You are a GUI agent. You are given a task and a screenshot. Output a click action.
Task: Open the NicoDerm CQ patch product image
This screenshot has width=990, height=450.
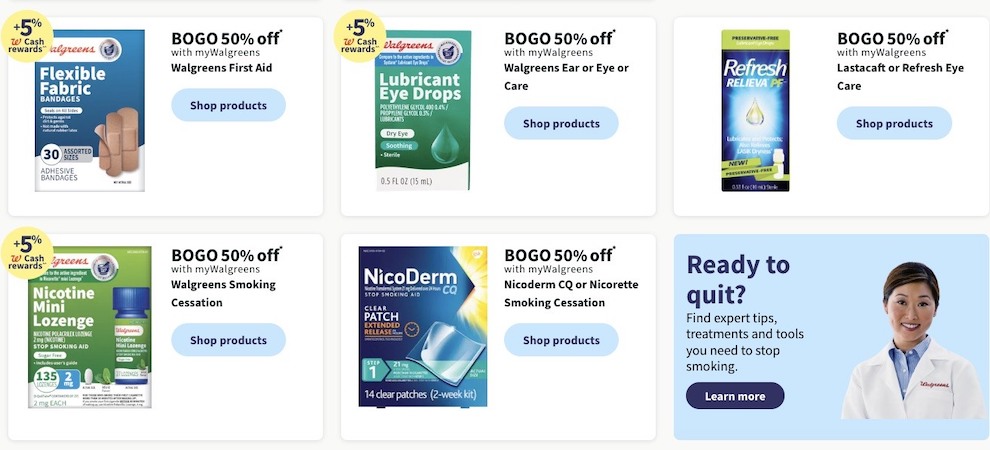423,326
